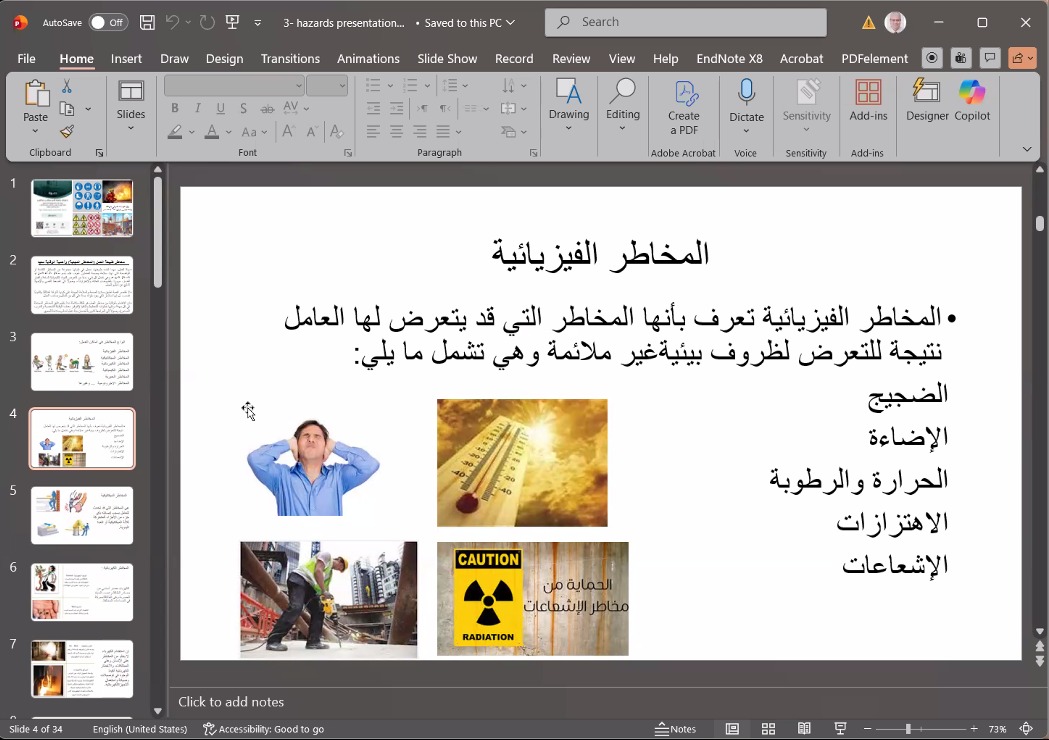Open the Transitions tab

click(x=290, y=59)
